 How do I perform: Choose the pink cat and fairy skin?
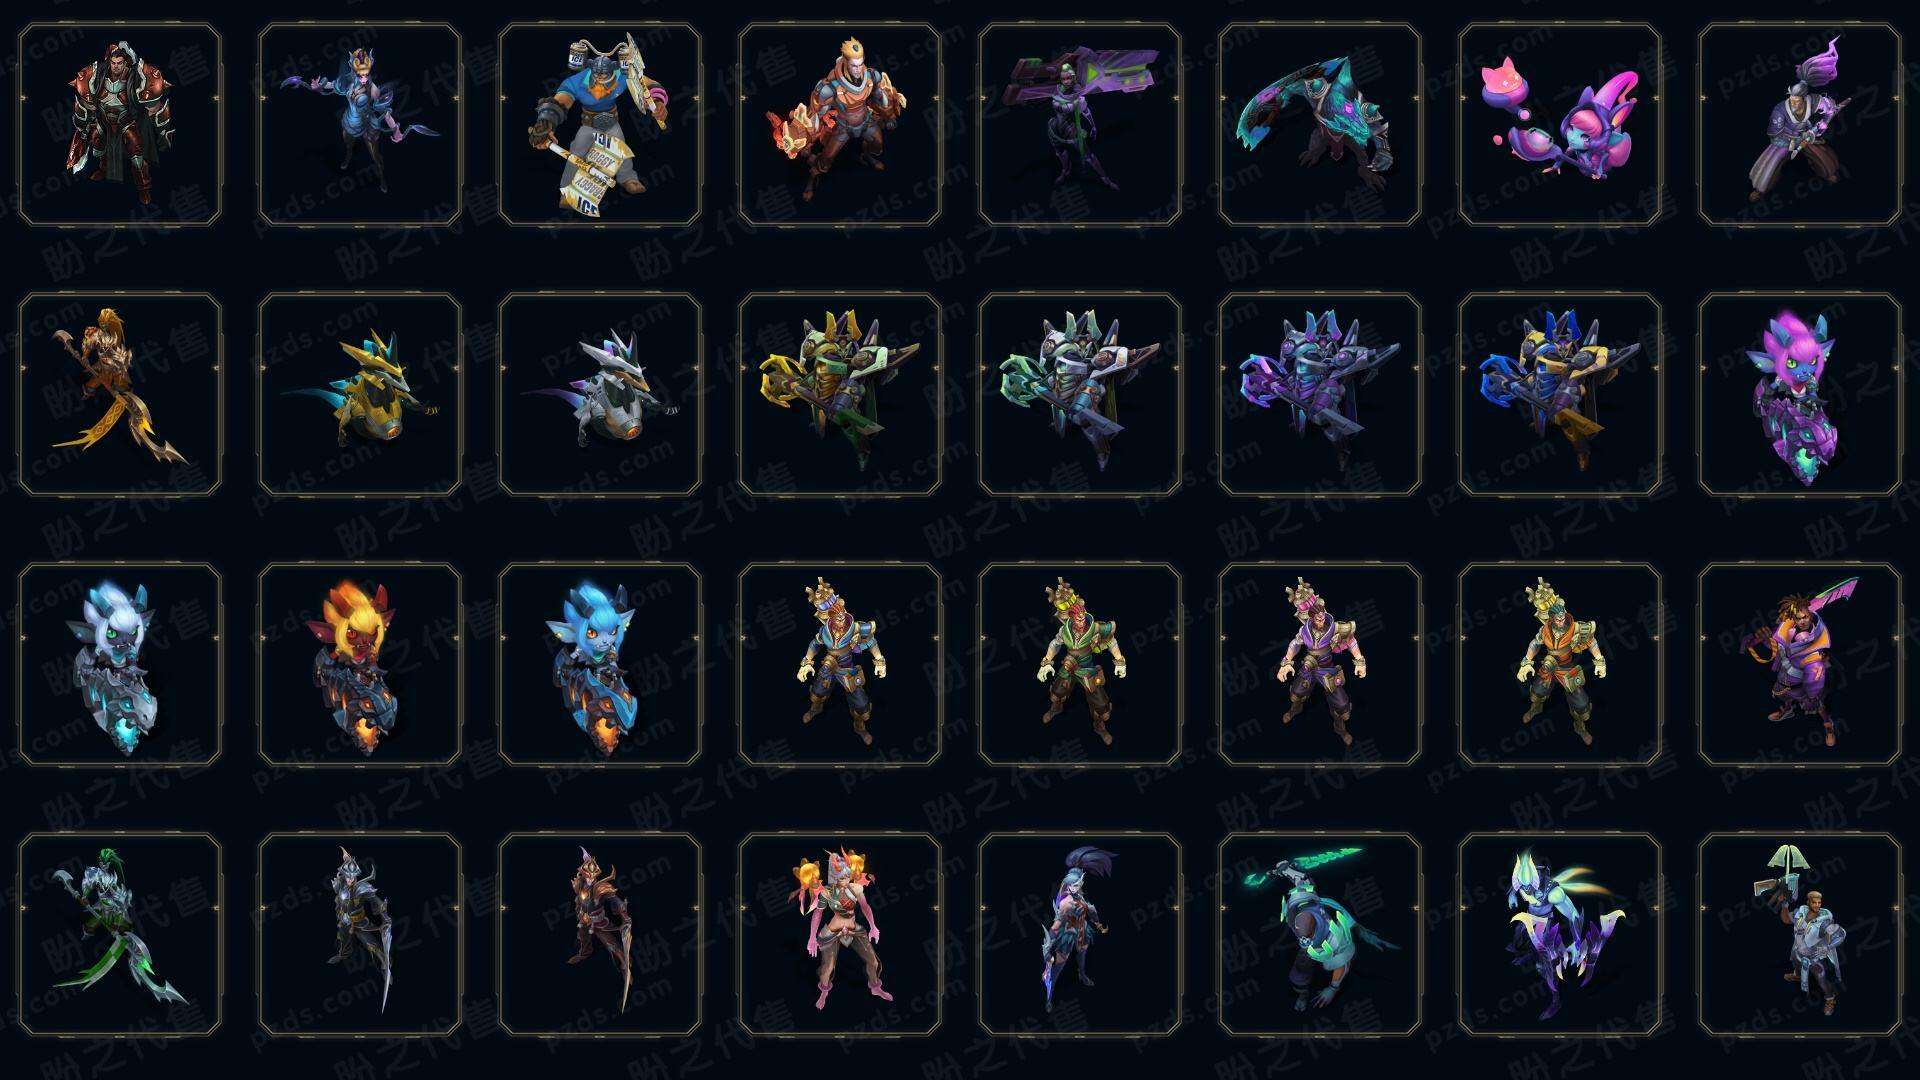coord(1560,125)
